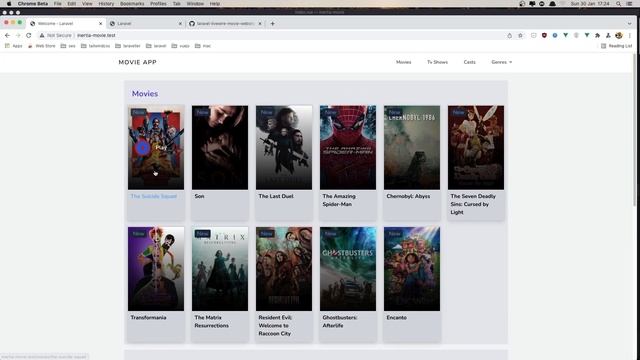
Task: Expand the Genres dropdown in the navbar
Action: coord(502,62)
